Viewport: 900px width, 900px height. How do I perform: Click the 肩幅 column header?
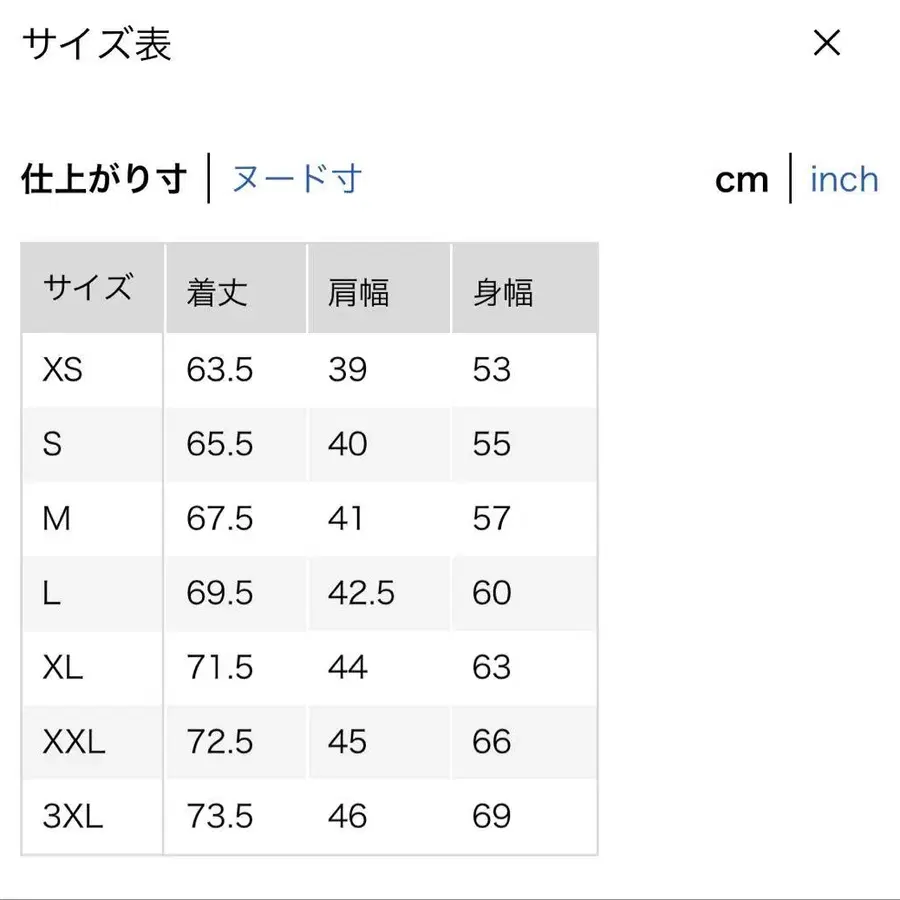pyautogui.click(x=358, y=292)
